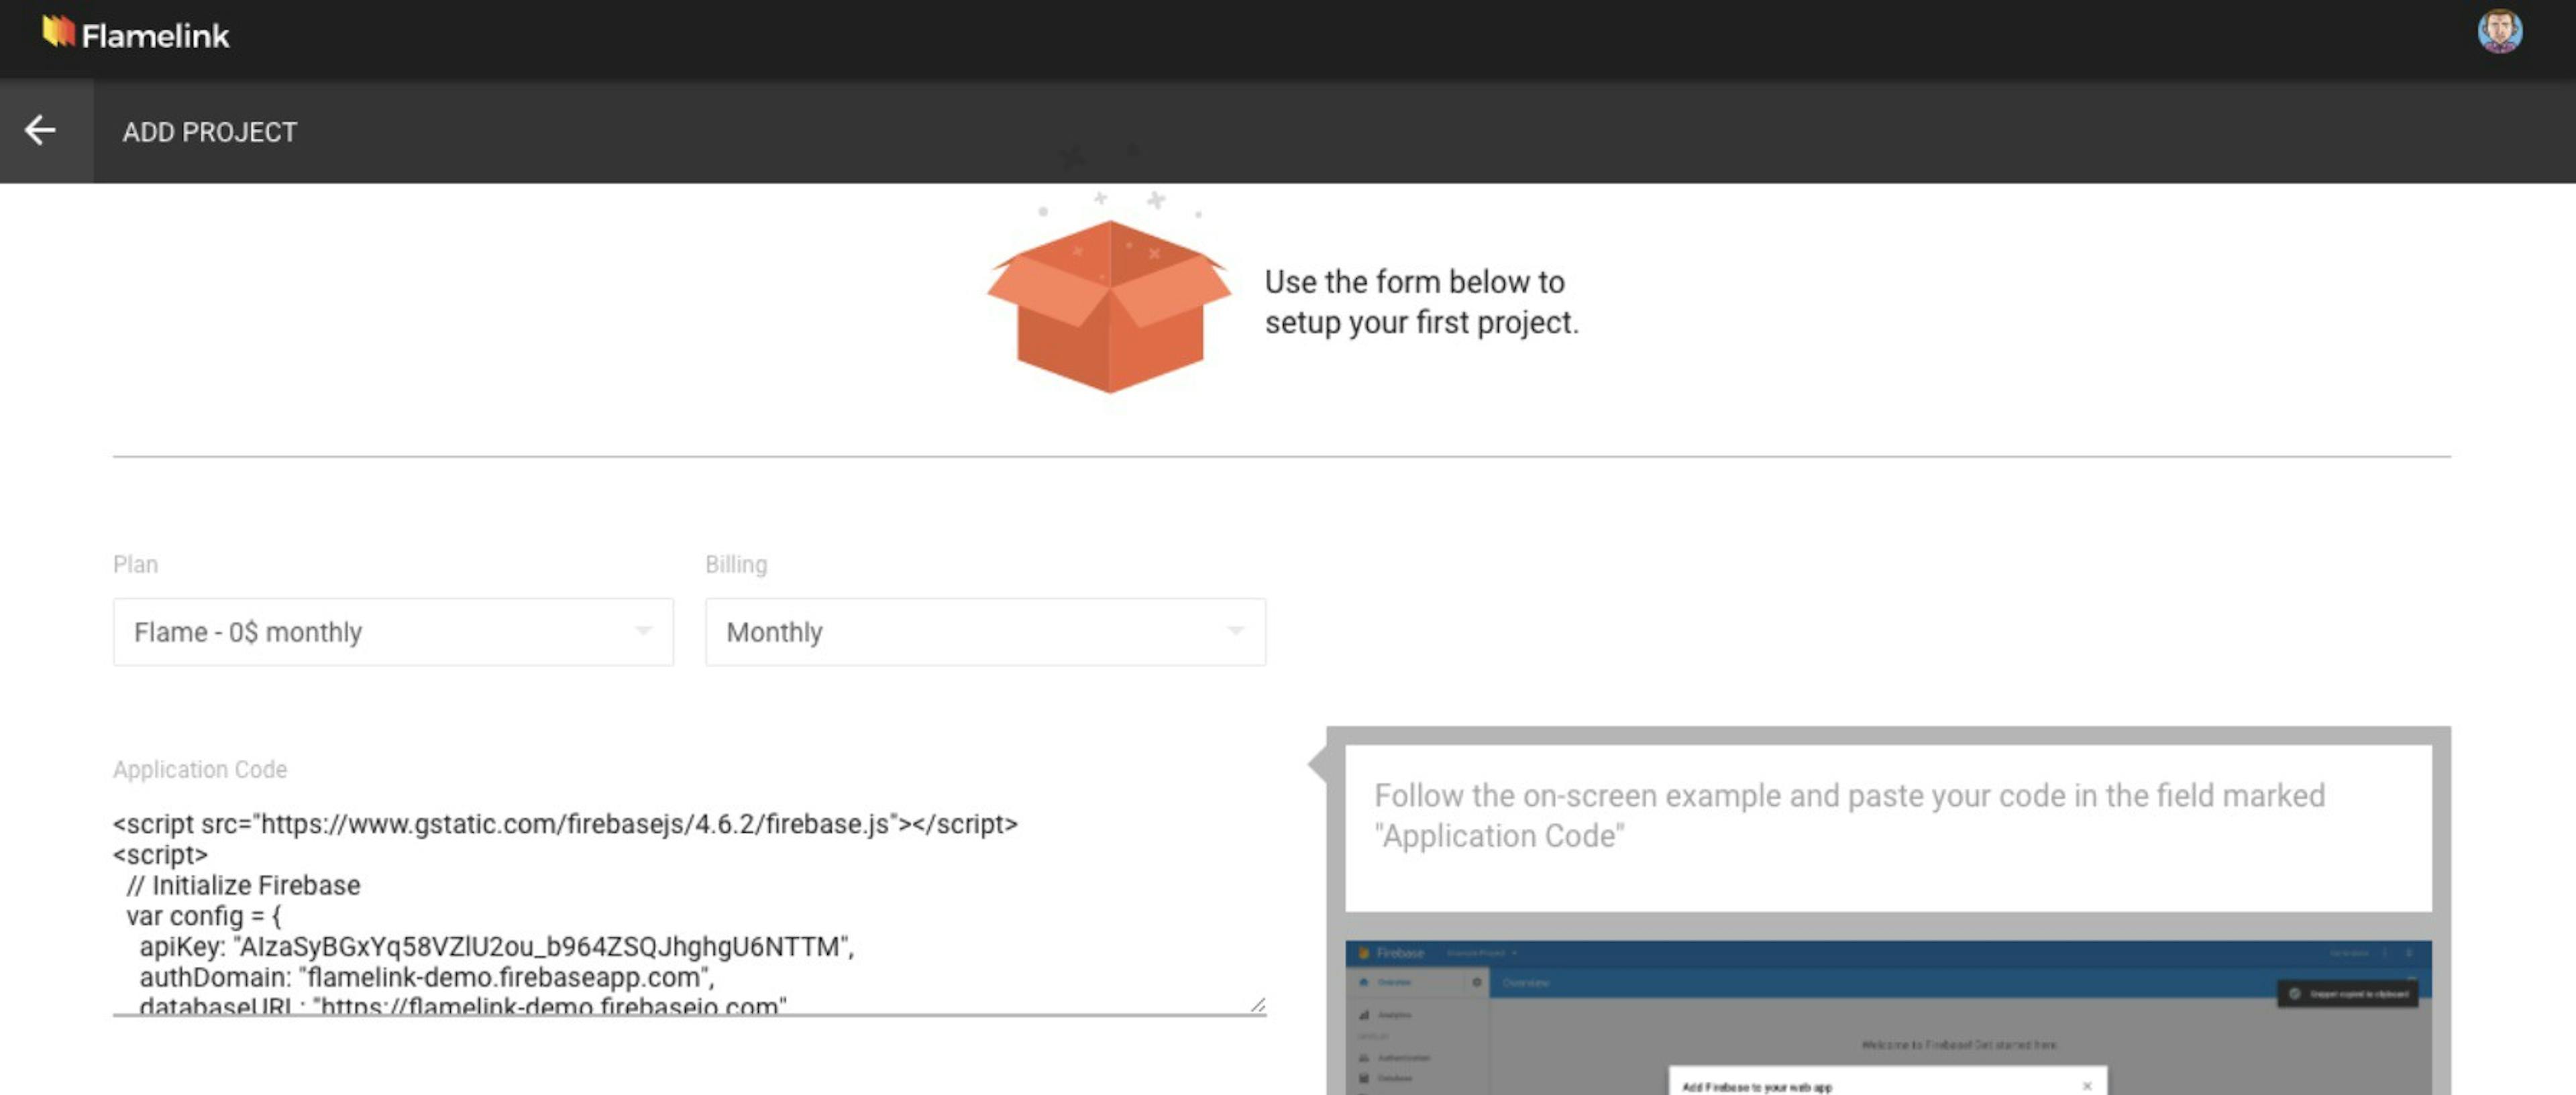2576x1095 pixels.
Task: Click the gstatic firebase.js script src line
Action: 565,824
